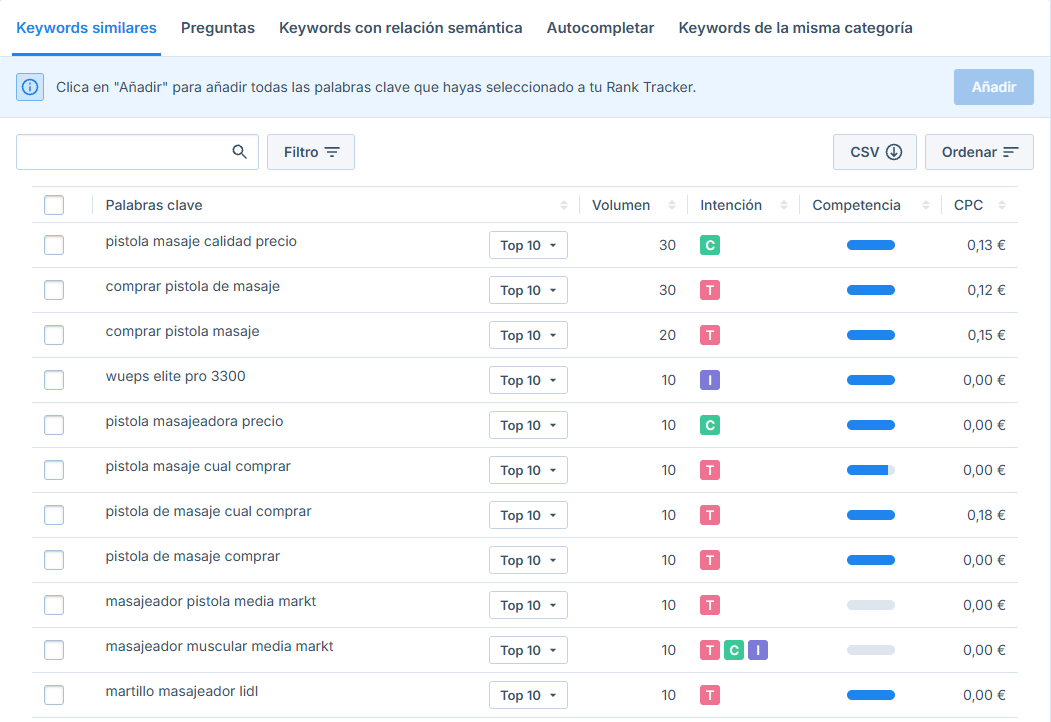Focus the keyword search input field

(125, 152)
